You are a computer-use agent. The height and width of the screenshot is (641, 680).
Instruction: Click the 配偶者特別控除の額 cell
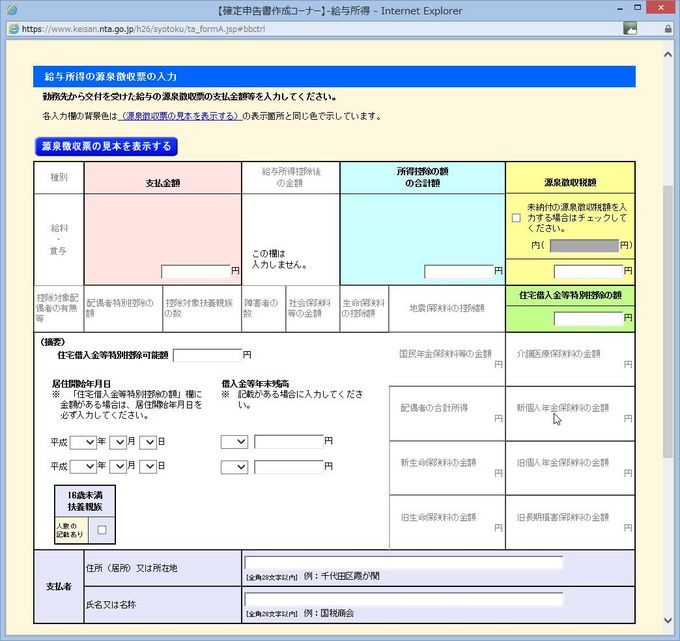coord(123,308)
